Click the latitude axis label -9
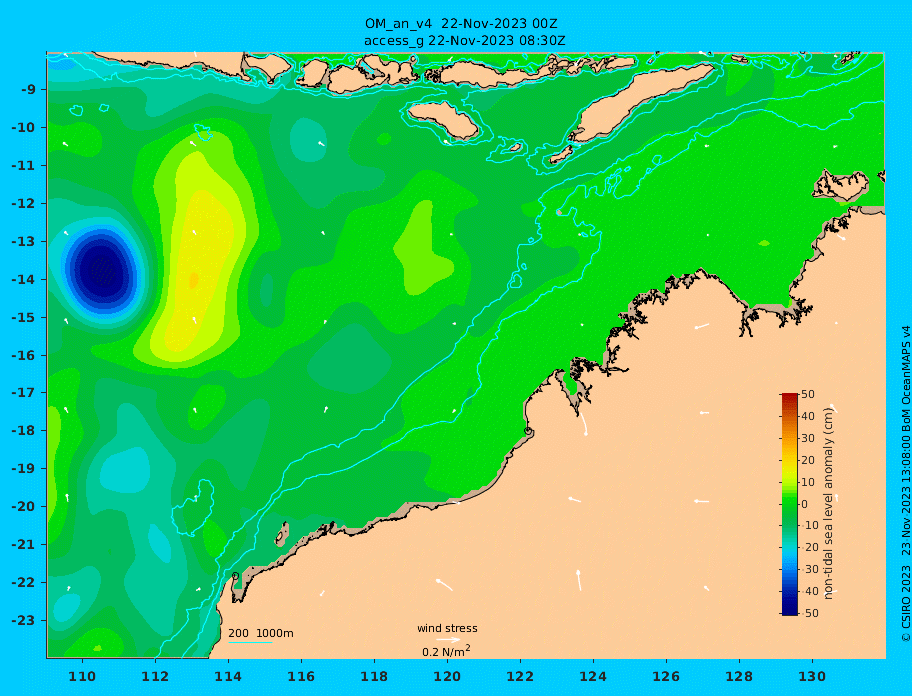 (x=28, y=90)
